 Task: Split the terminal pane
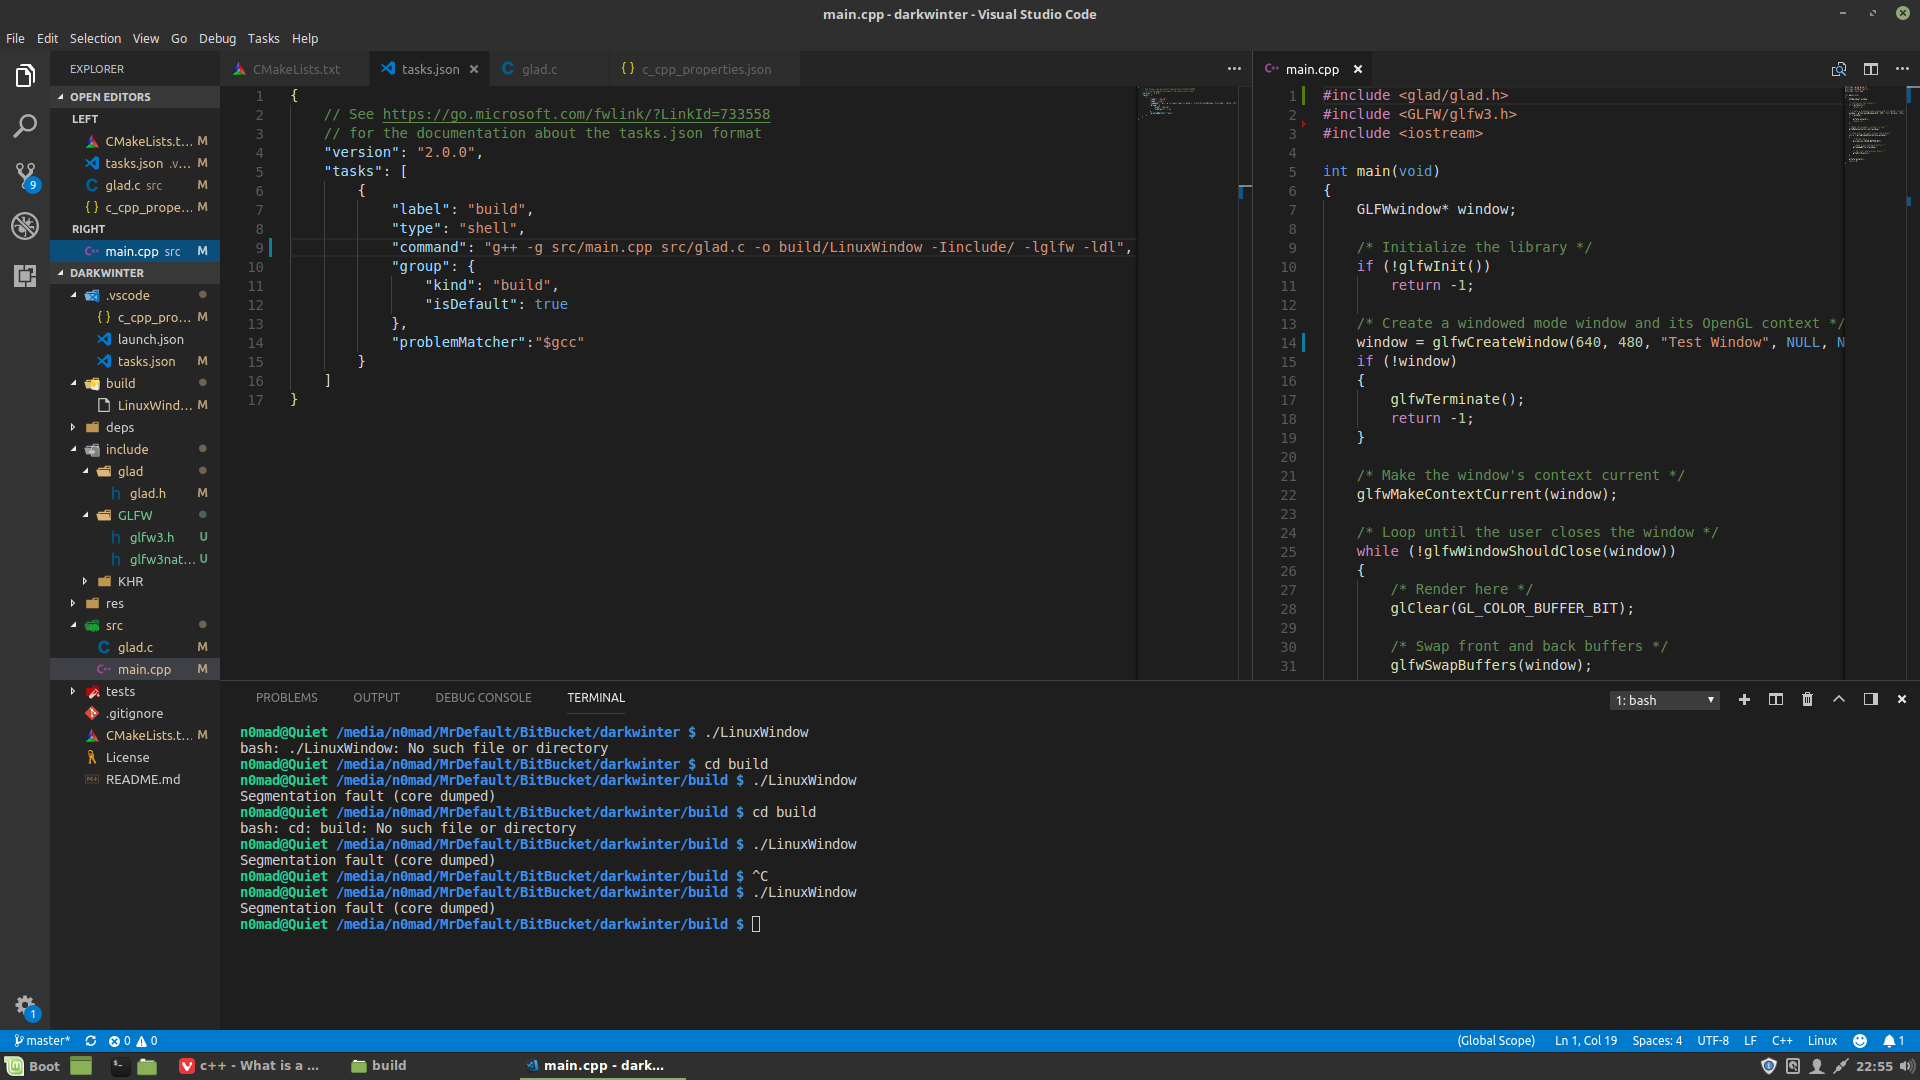(1775, 699)
